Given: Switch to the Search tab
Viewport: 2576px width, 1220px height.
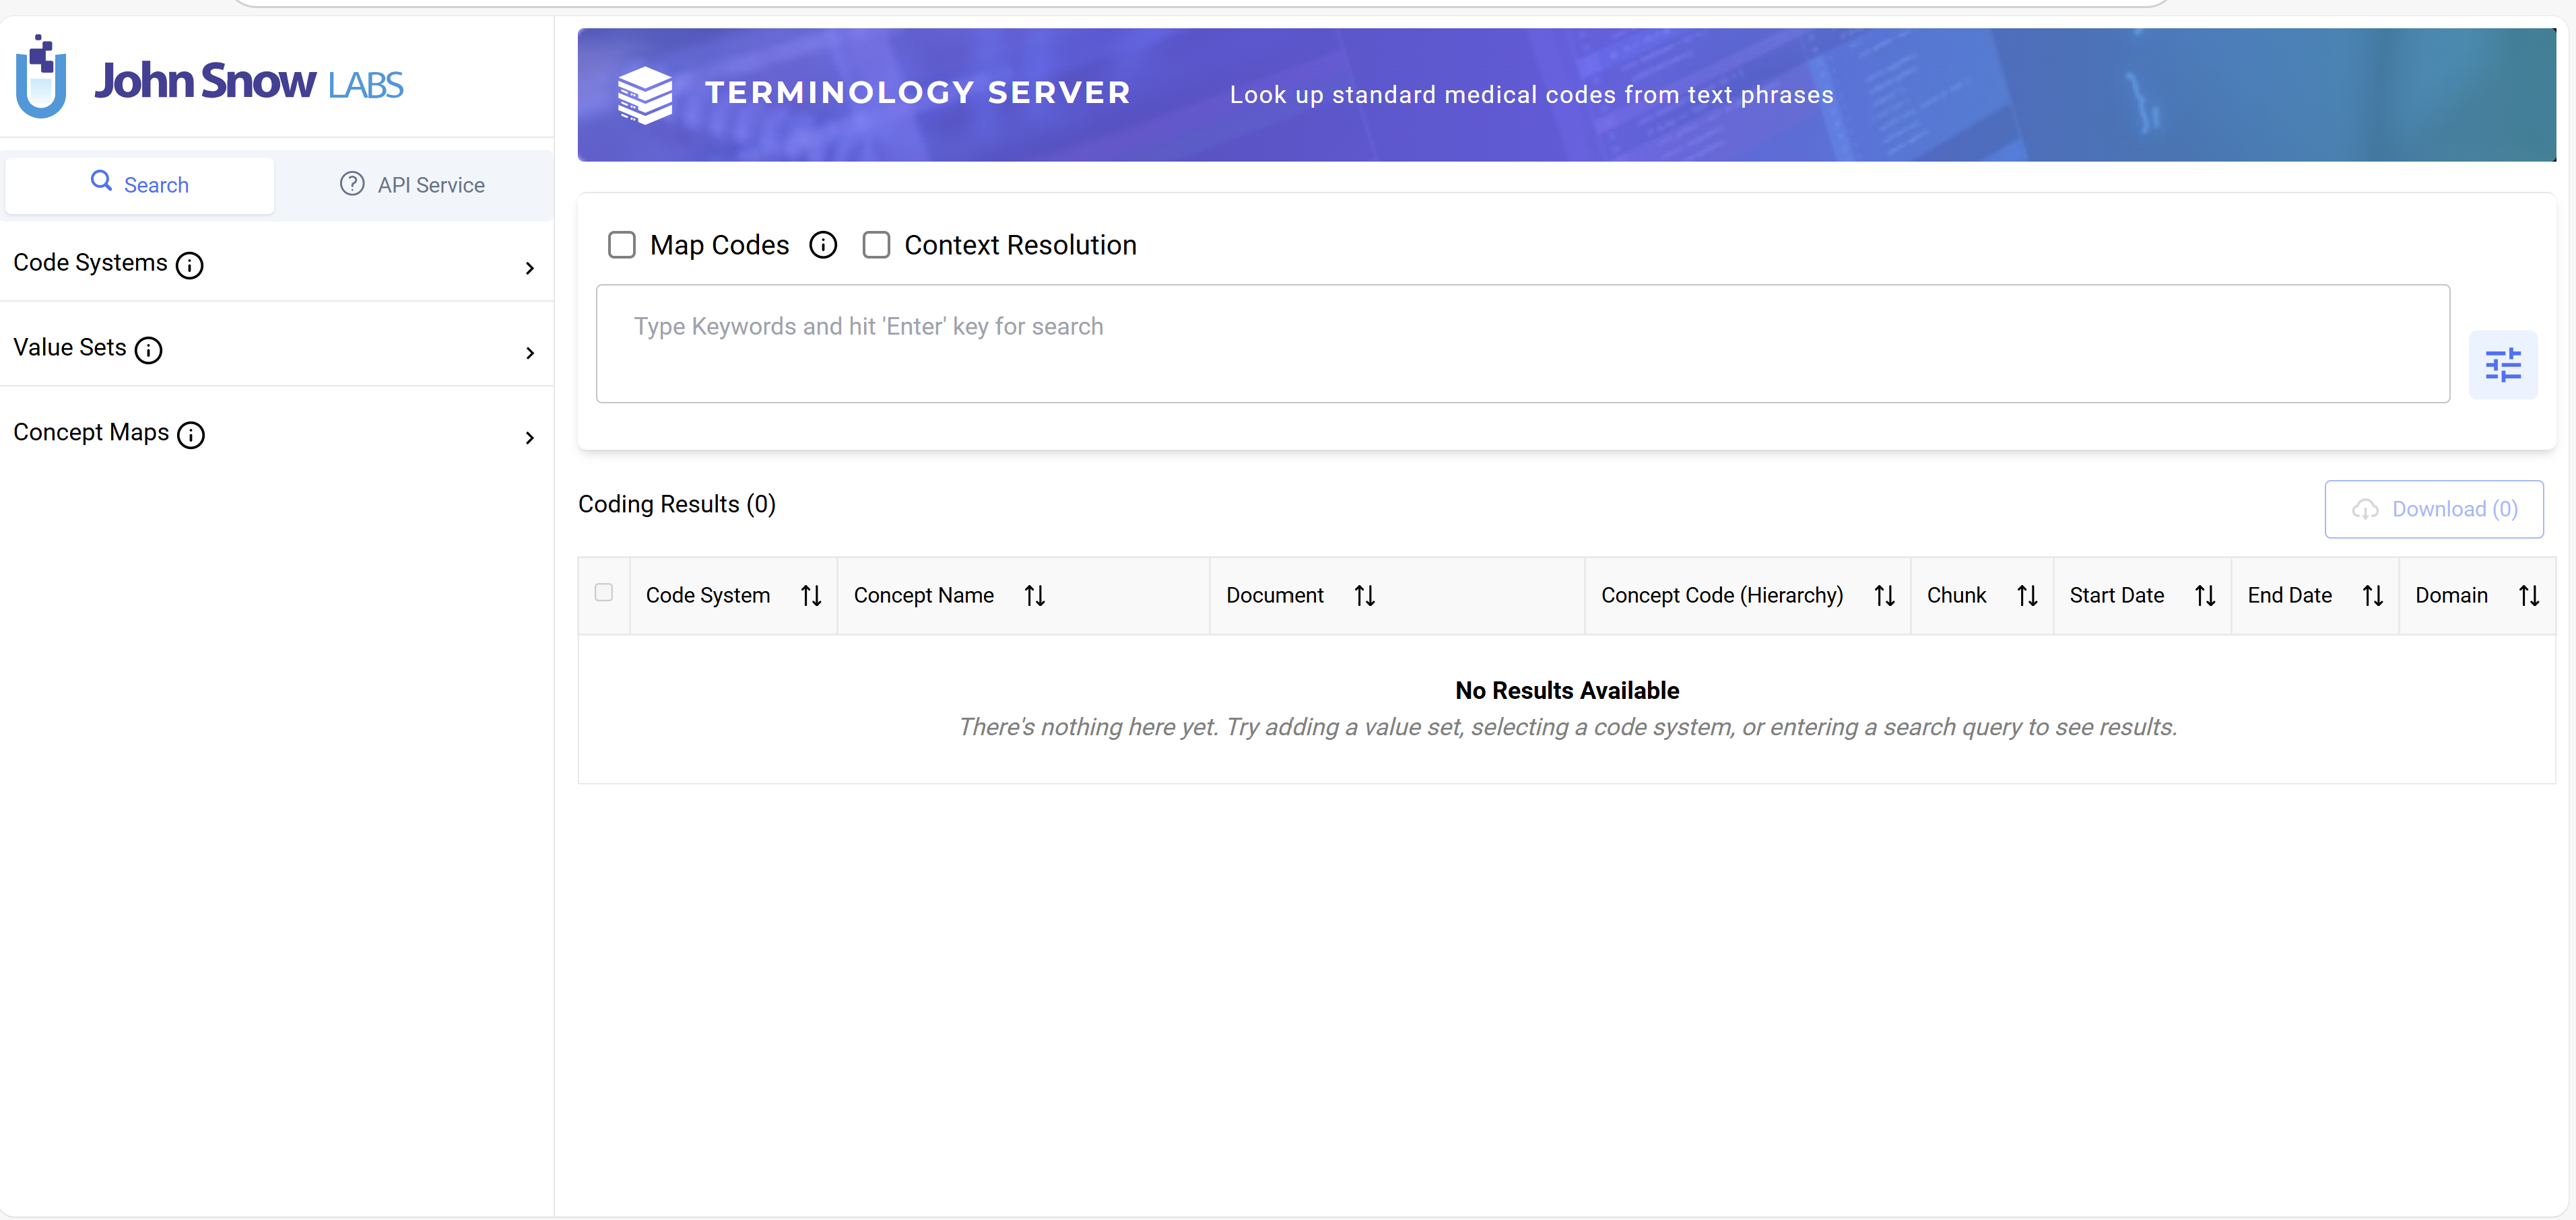Looking at the screenshot, I should pos(140,185).
